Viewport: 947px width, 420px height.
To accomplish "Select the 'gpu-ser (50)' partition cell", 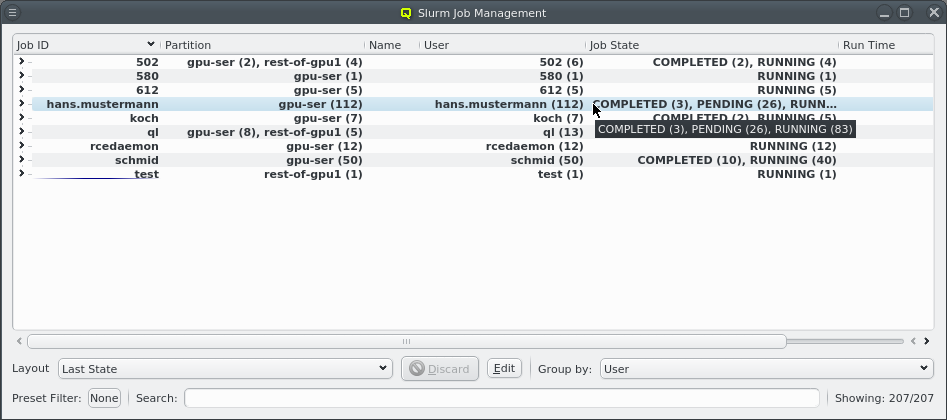I will (324, 160).
